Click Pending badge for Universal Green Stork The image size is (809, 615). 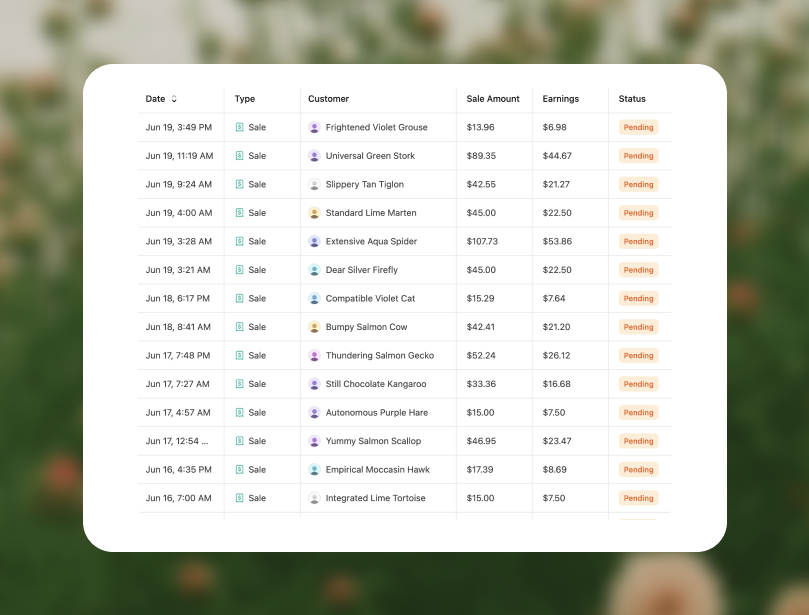[x=638, y=156]
